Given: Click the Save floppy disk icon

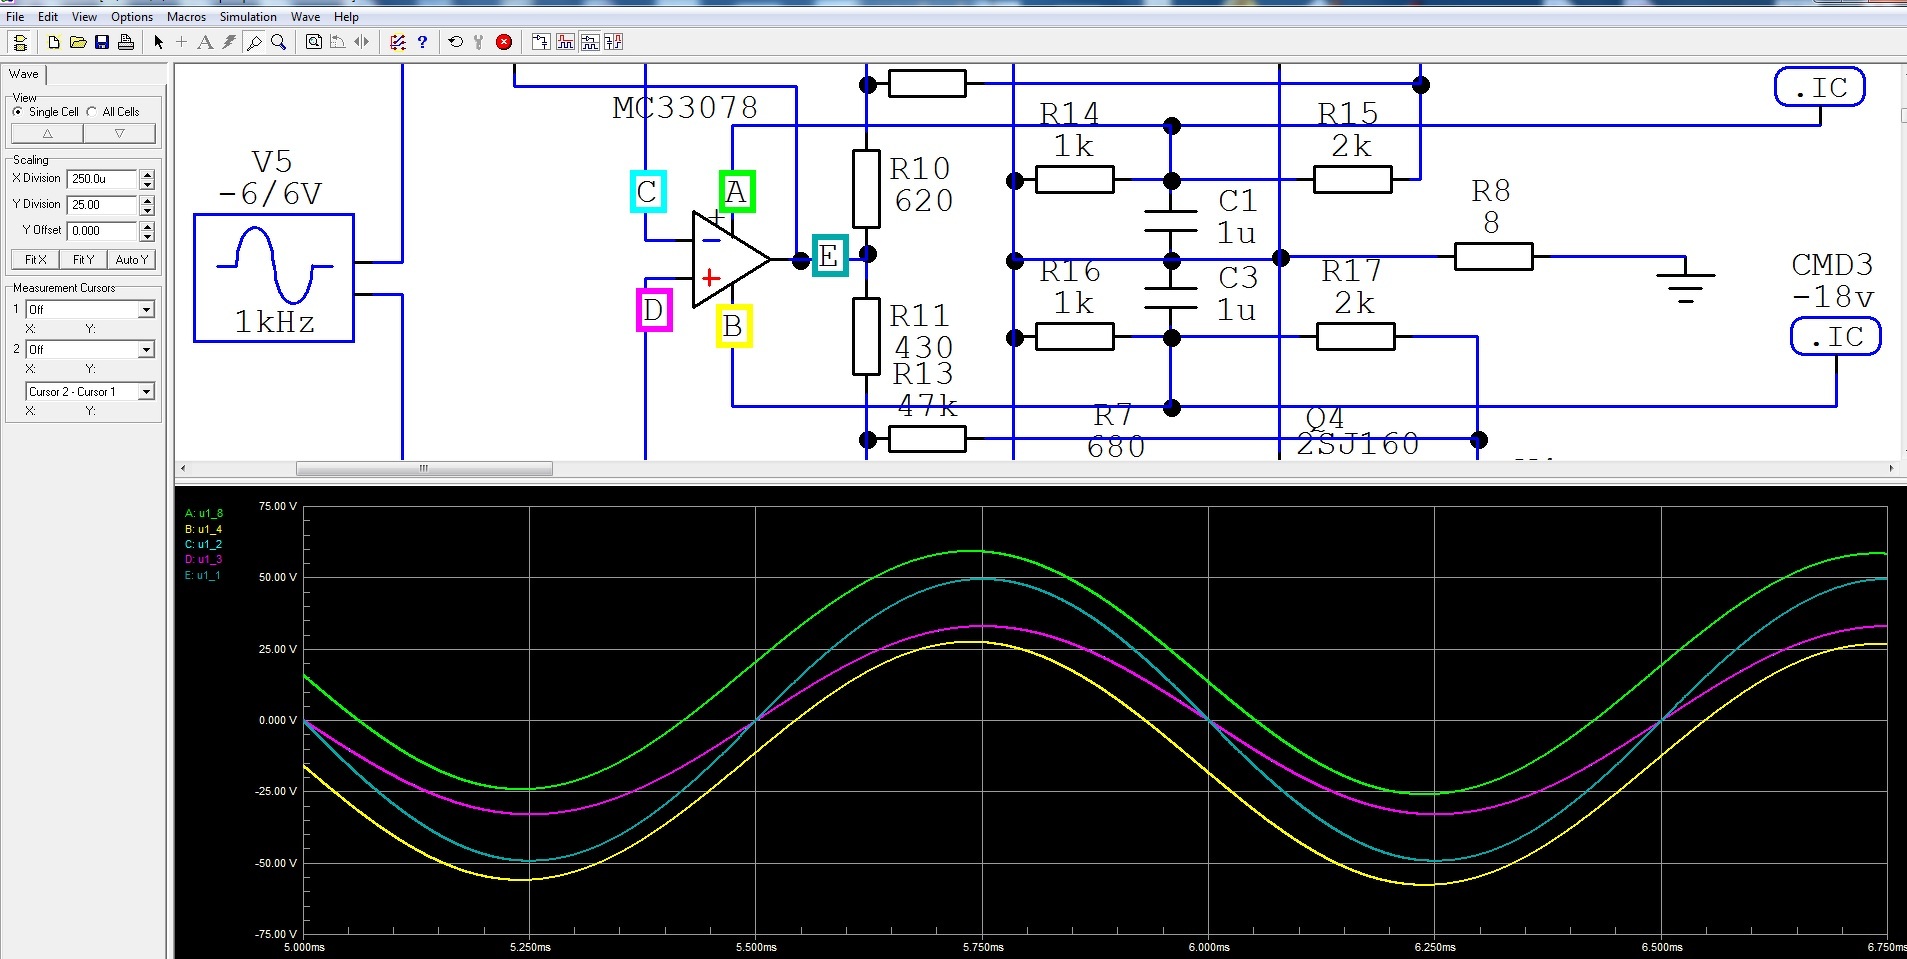Looking at the screenshot, I should [x=101, y=42].
